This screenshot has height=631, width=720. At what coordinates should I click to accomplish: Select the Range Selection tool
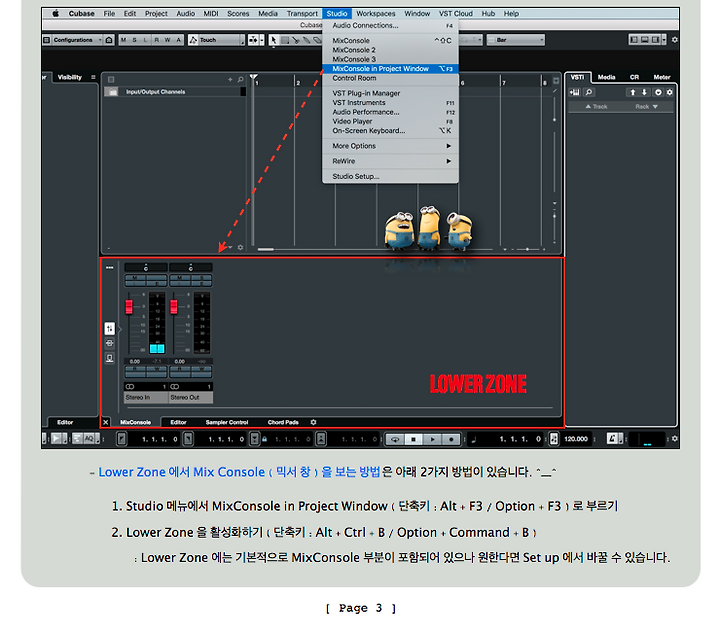[285, 40]
